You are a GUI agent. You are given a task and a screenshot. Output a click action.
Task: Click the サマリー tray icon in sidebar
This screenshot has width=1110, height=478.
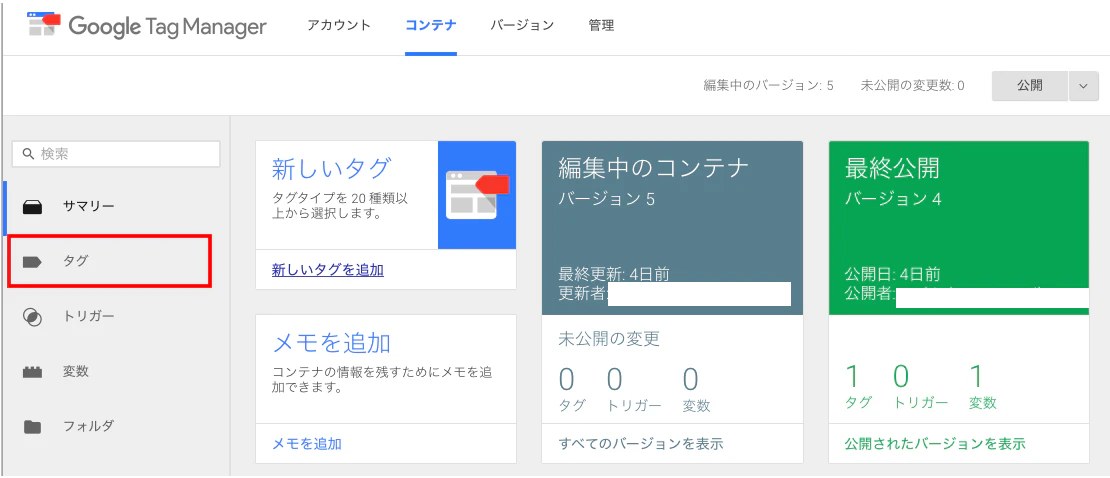pos(33,207)
